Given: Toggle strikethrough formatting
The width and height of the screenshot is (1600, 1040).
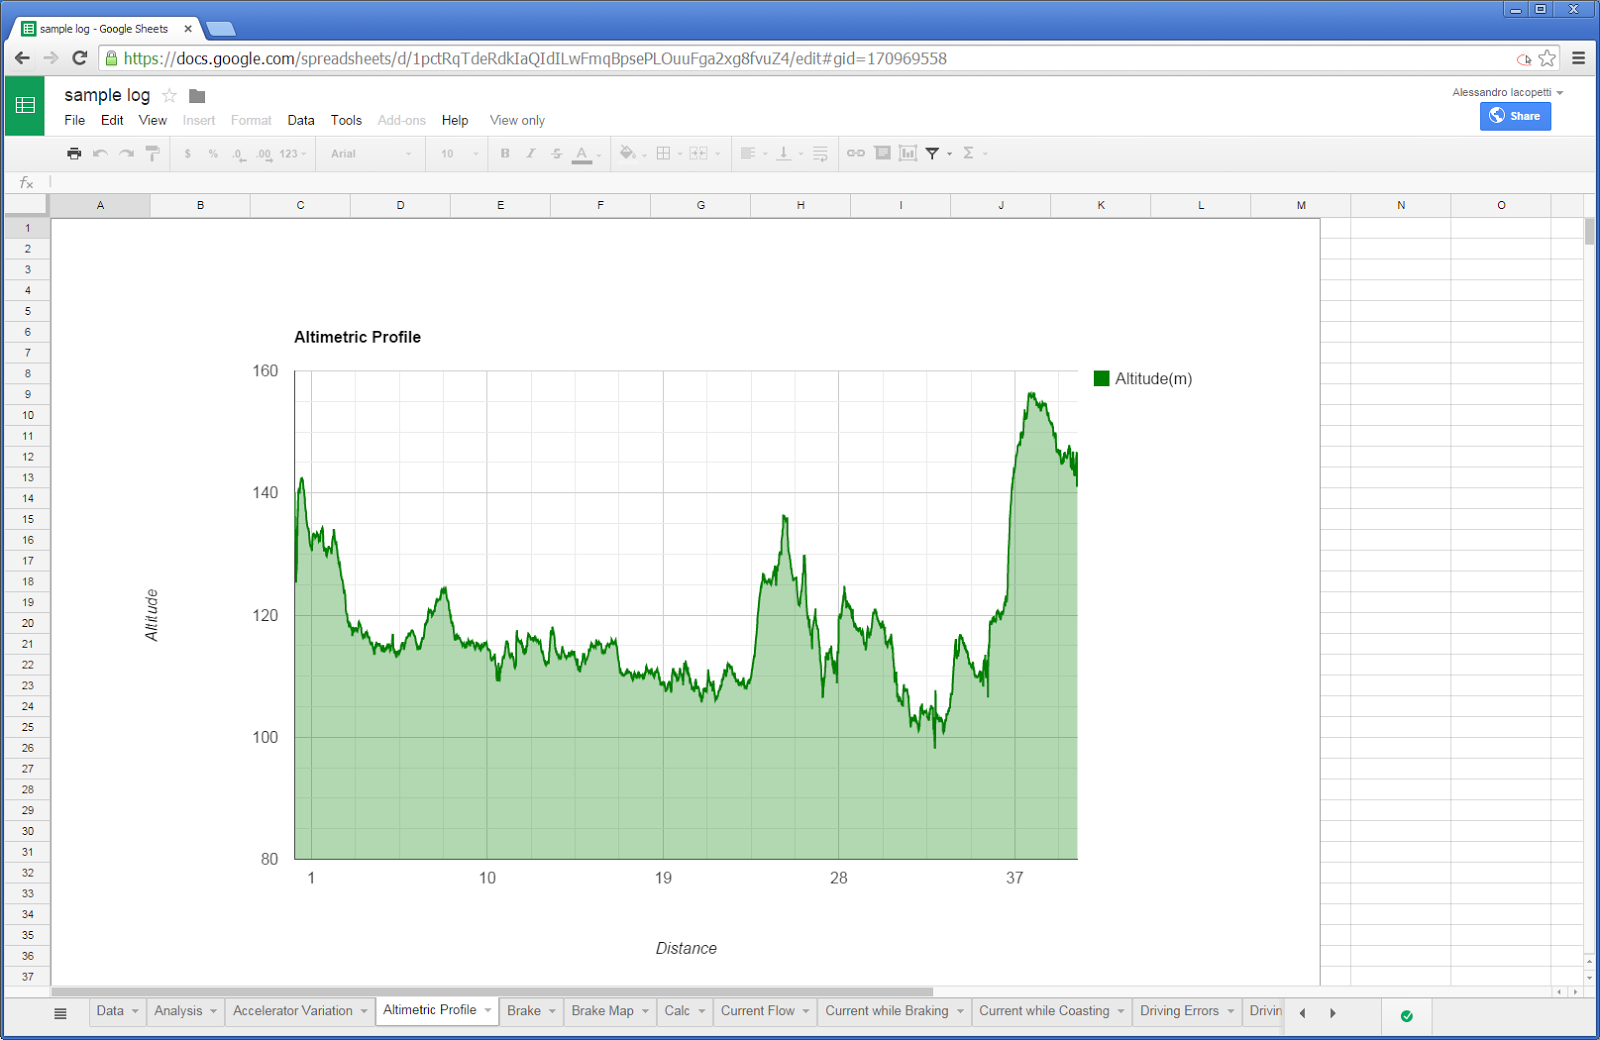Looking at the screenshot, I should [x=555, y=153].
